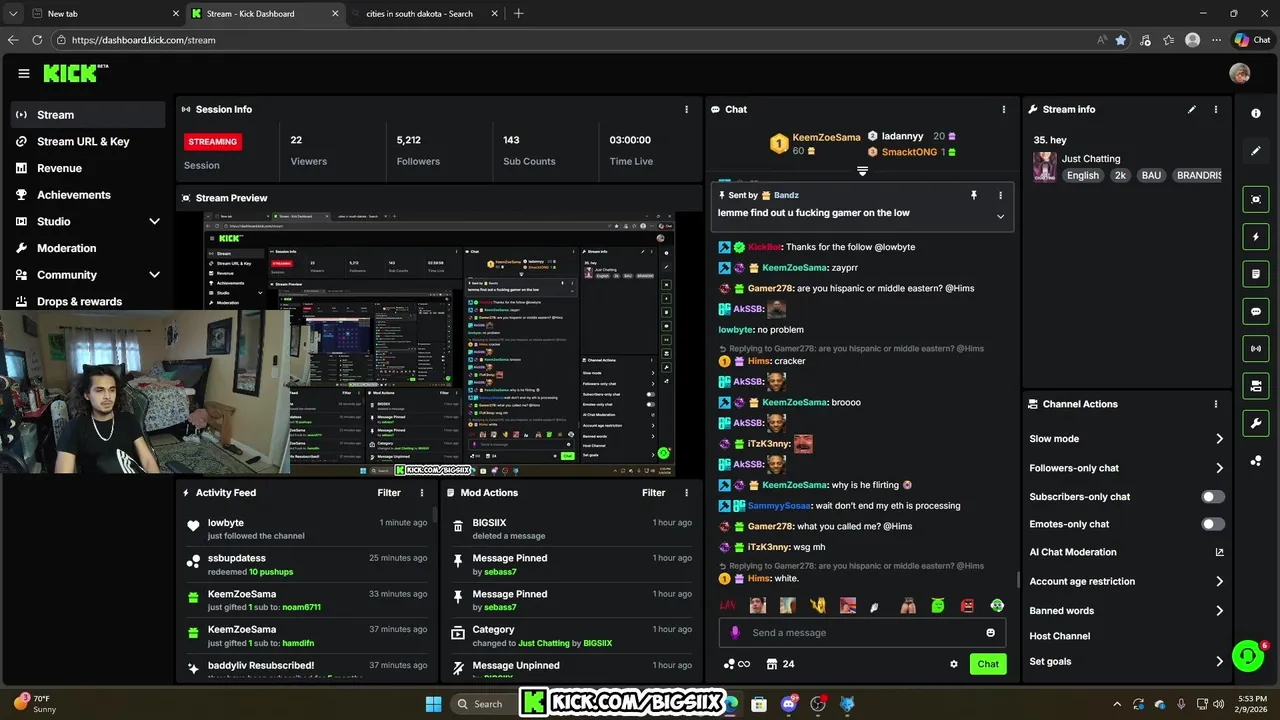This screenshot has width=1280, height=720.
Task: Open Account age restriction settings
Action: pyautogui.click(x=1126, y=581)
